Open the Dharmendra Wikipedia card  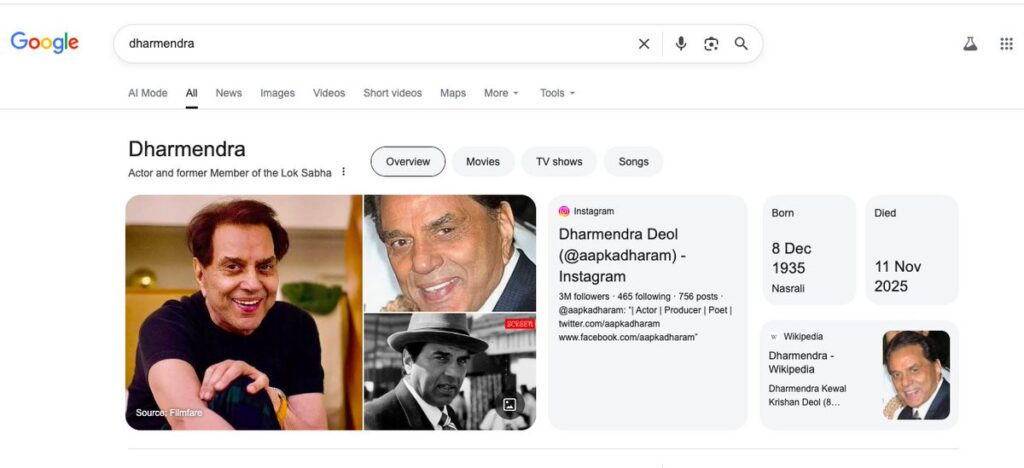(801, 362)
